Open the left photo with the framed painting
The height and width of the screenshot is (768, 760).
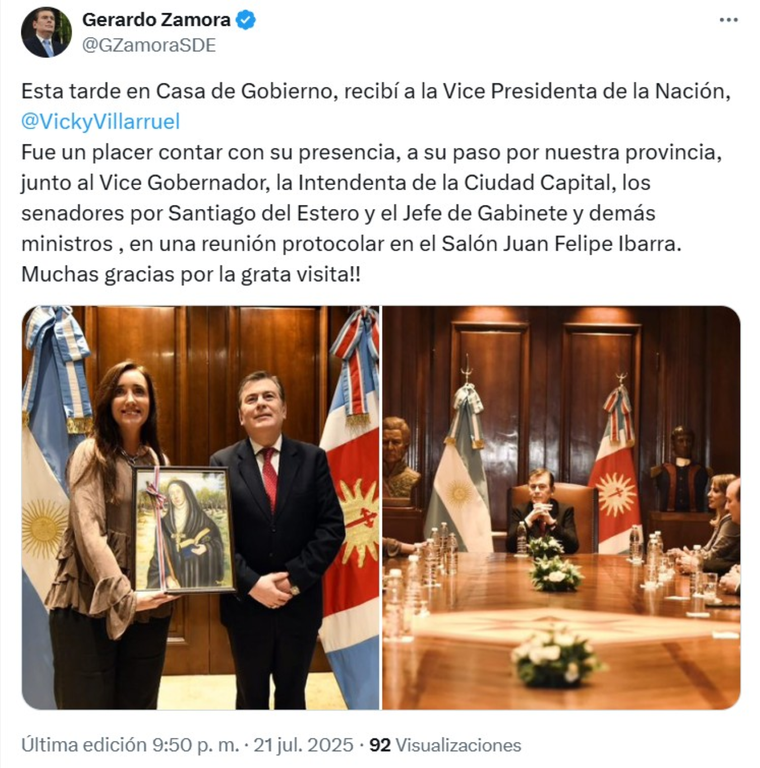coord(200,507)
